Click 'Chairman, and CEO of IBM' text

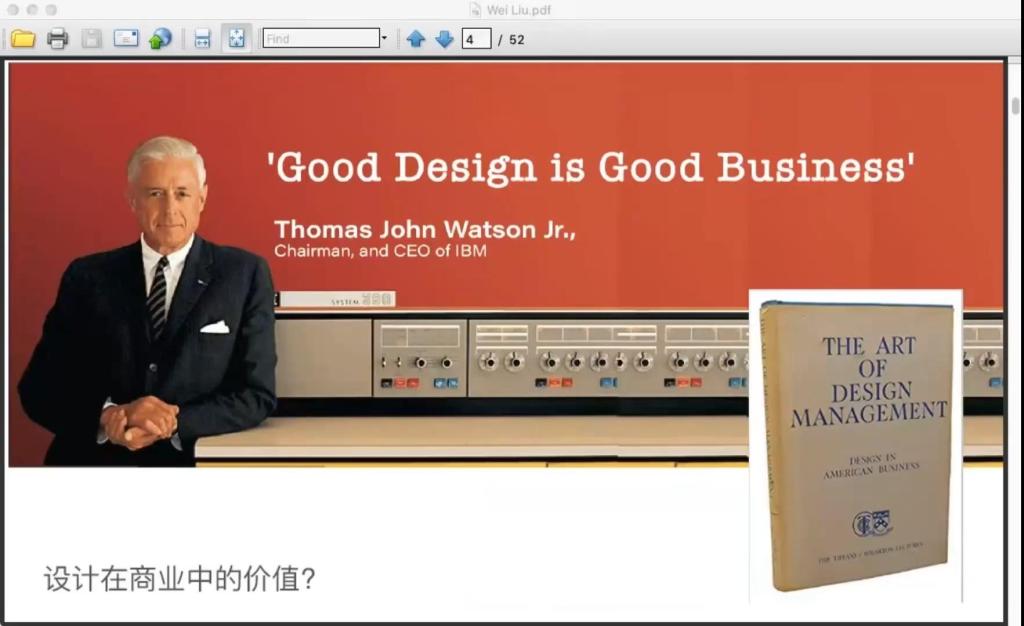point(380,251)
